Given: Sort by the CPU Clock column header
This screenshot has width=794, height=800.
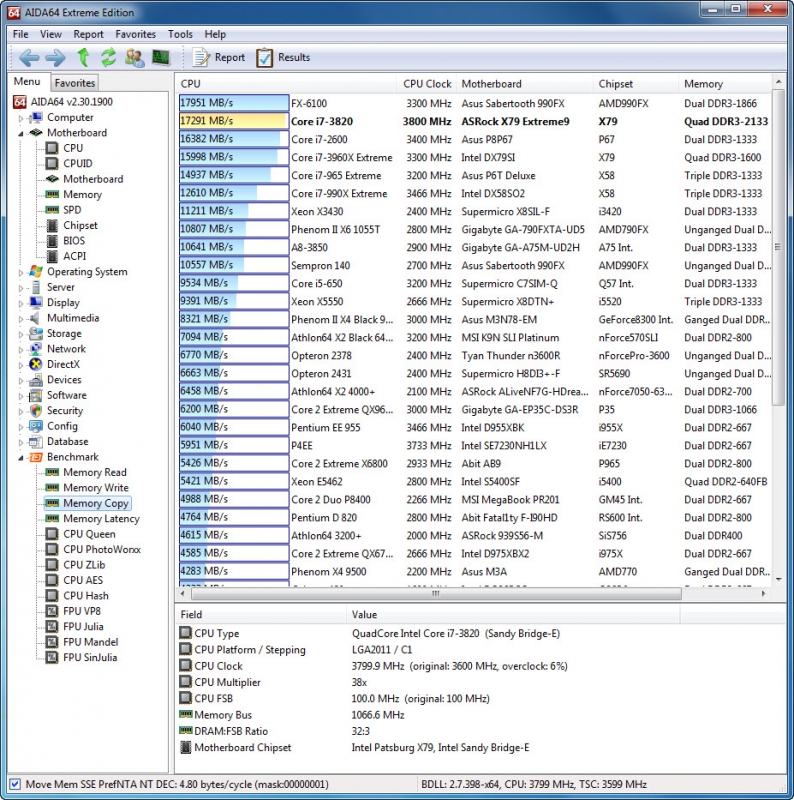Looking at the screenshot, I should coord(425,84).
